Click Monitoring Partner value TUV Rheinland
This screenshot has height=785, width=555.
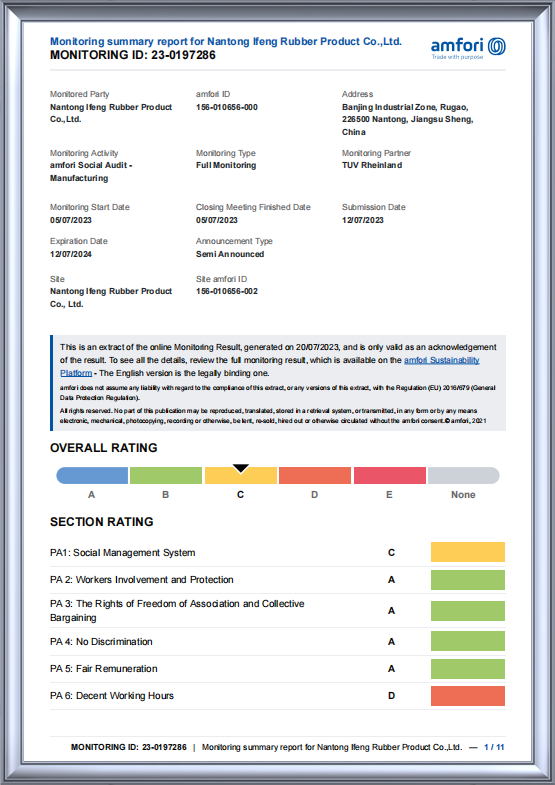click(x=372, y=165)
